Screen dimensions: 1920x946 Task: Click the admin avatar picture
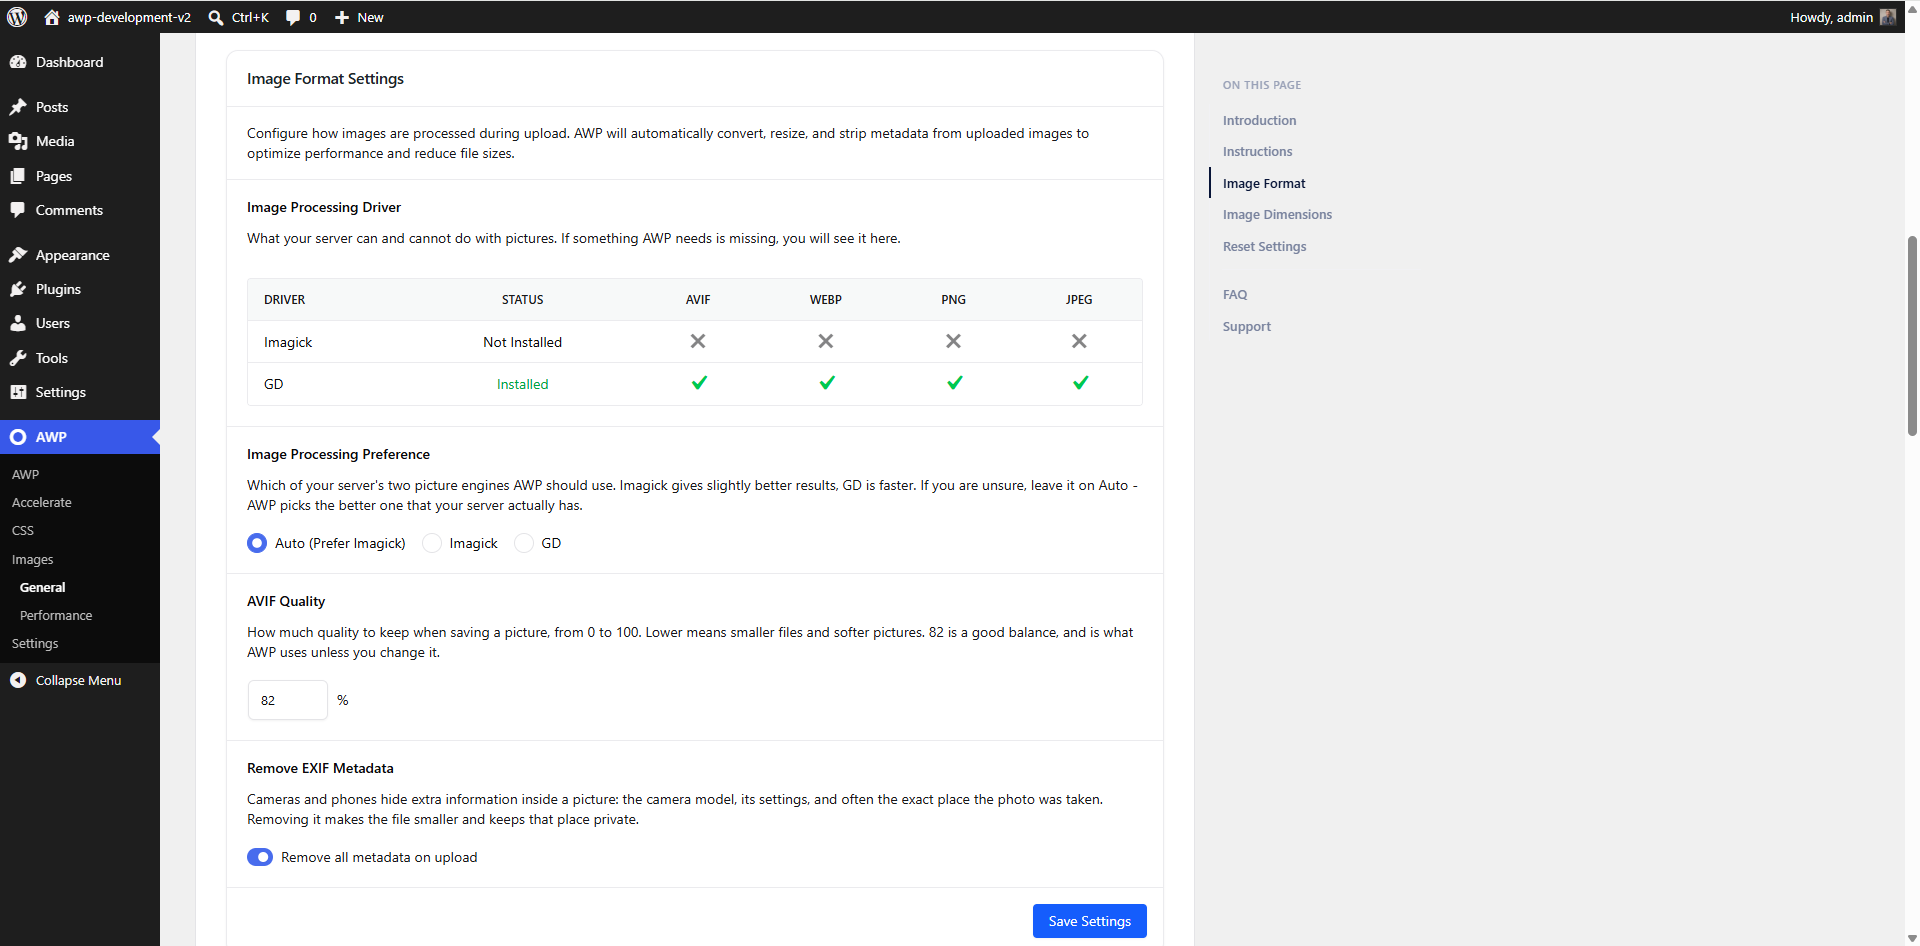[1888, 17]
